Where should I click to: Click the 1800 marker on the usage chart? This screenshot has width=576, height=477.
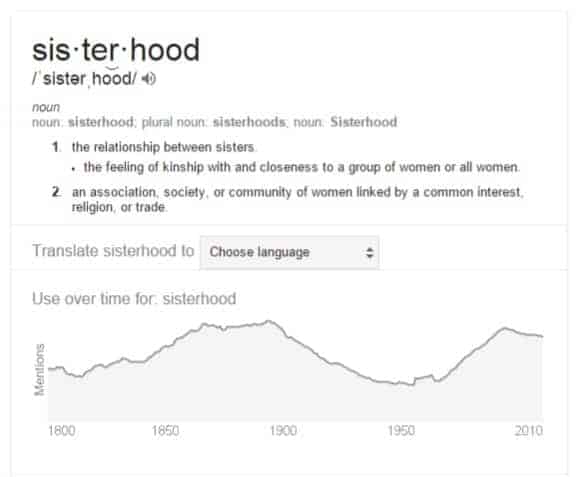point(62,431)
